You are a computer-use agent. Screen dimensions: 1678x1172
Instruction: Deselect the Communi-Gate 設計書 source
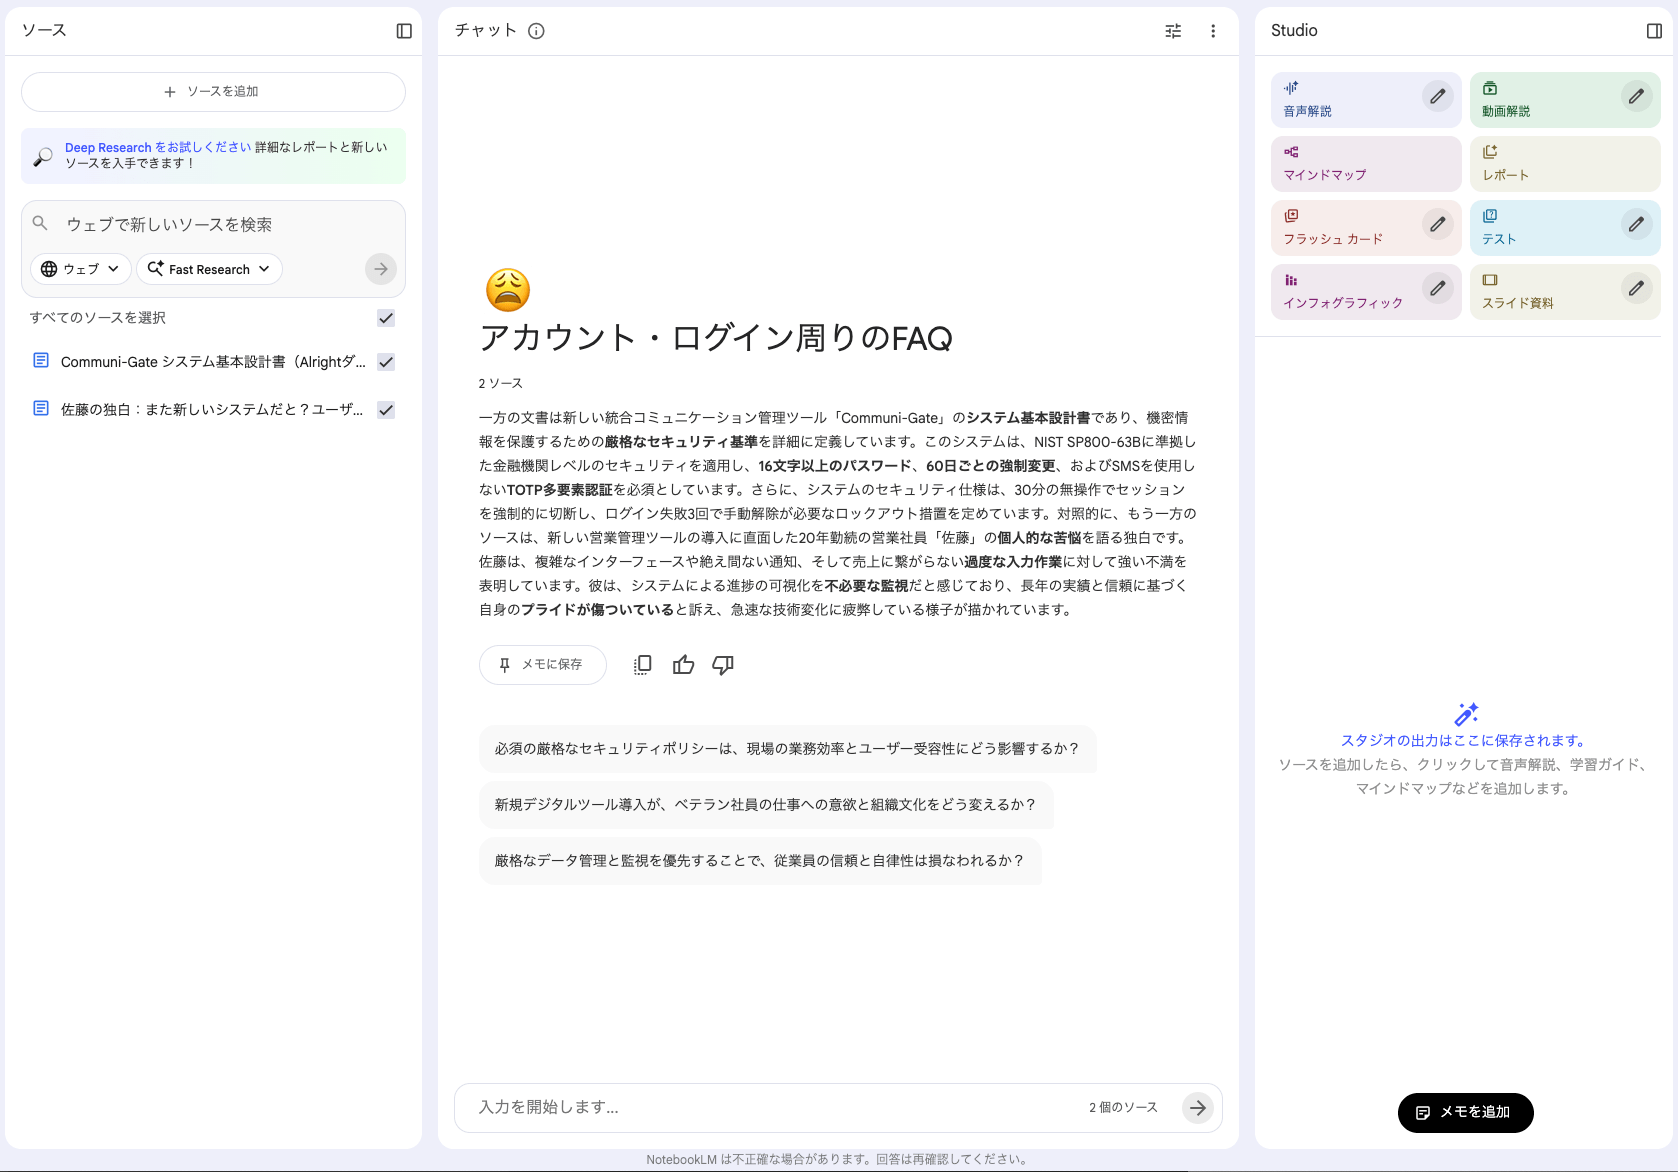pyautogui.click(x=385, y=362)
